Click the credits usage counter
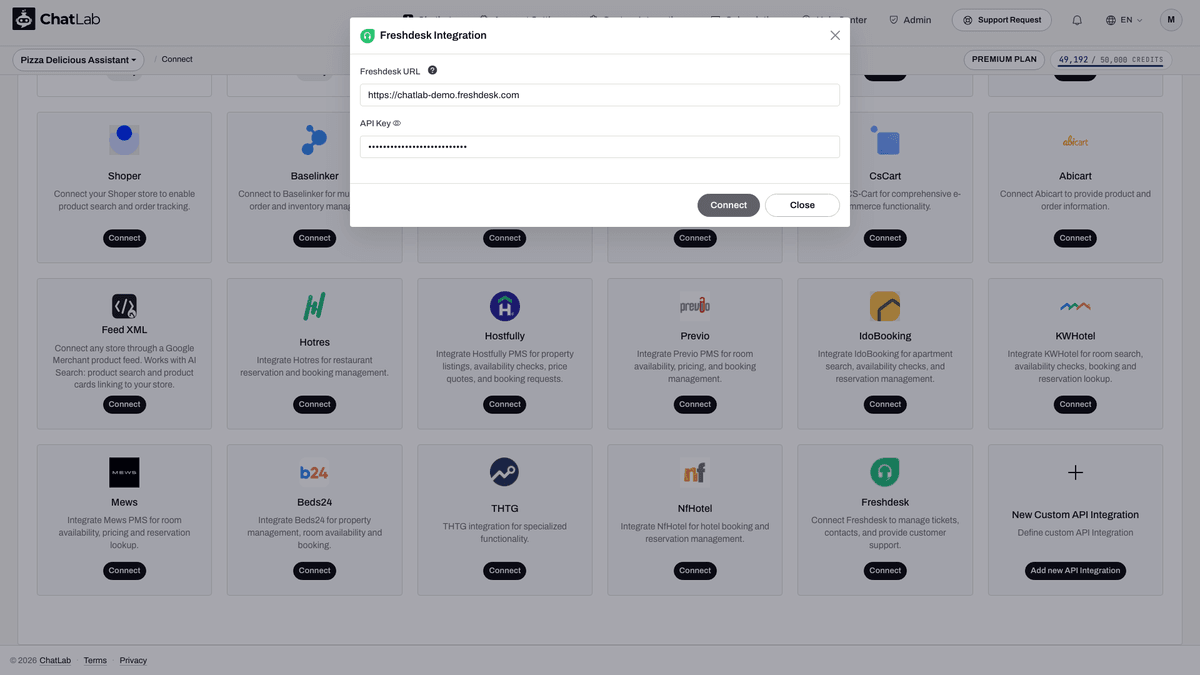 pos(1110,60)
